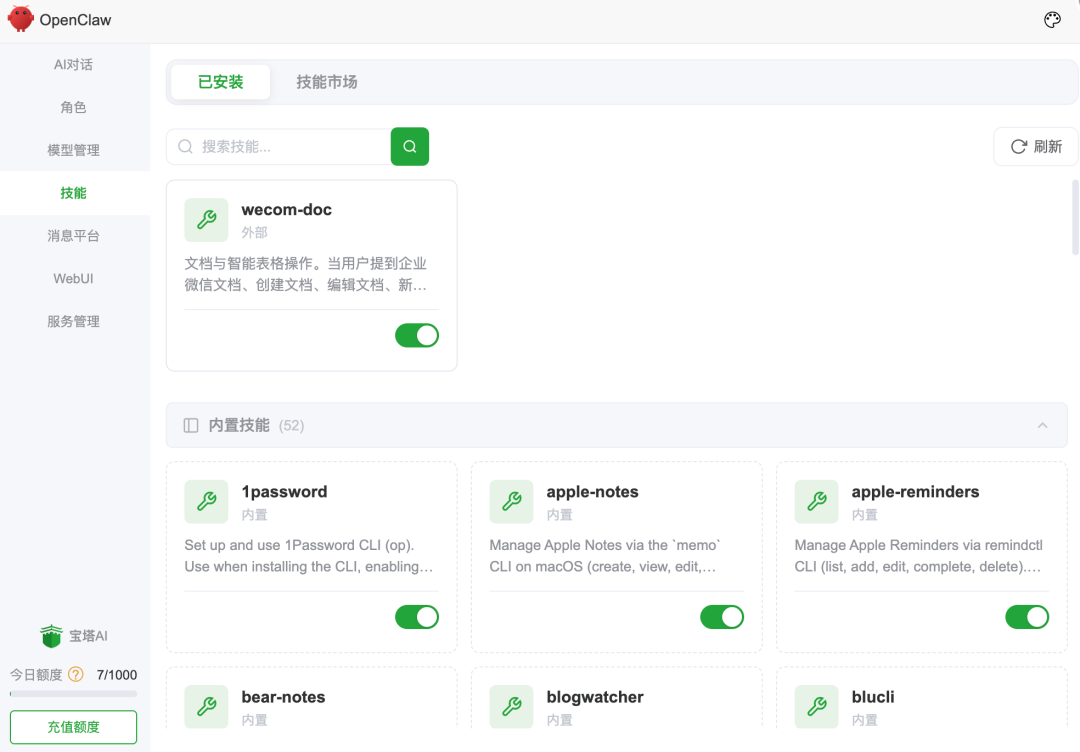
Task: Click the 充值额度 button
Action: coord(73,727)
